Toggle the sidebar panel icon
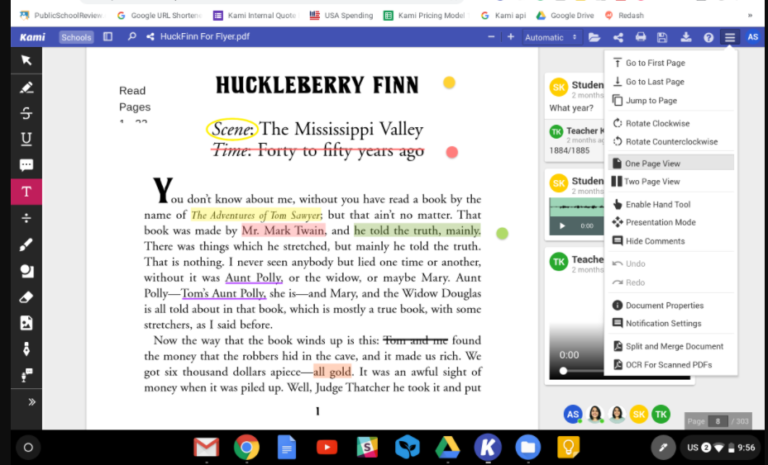Image resolution: width=768 pixels, height=465 pixels. pyautogui.click(x=108, y=37)
